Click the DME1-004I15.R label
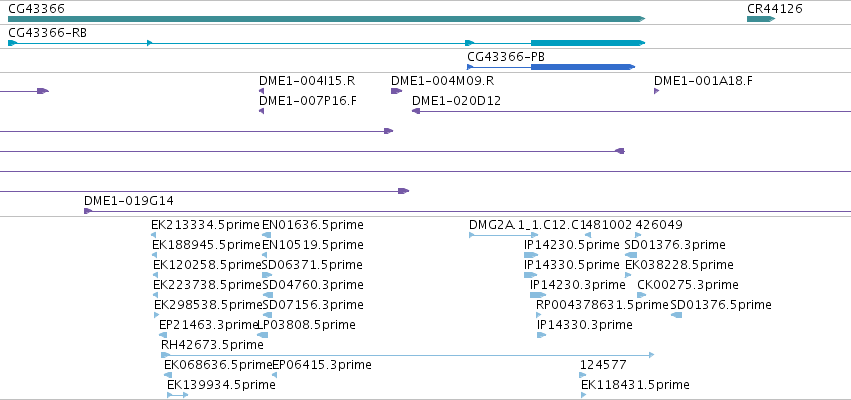The height and width of the screenshot is (400, 851). [x=307, y=81]
